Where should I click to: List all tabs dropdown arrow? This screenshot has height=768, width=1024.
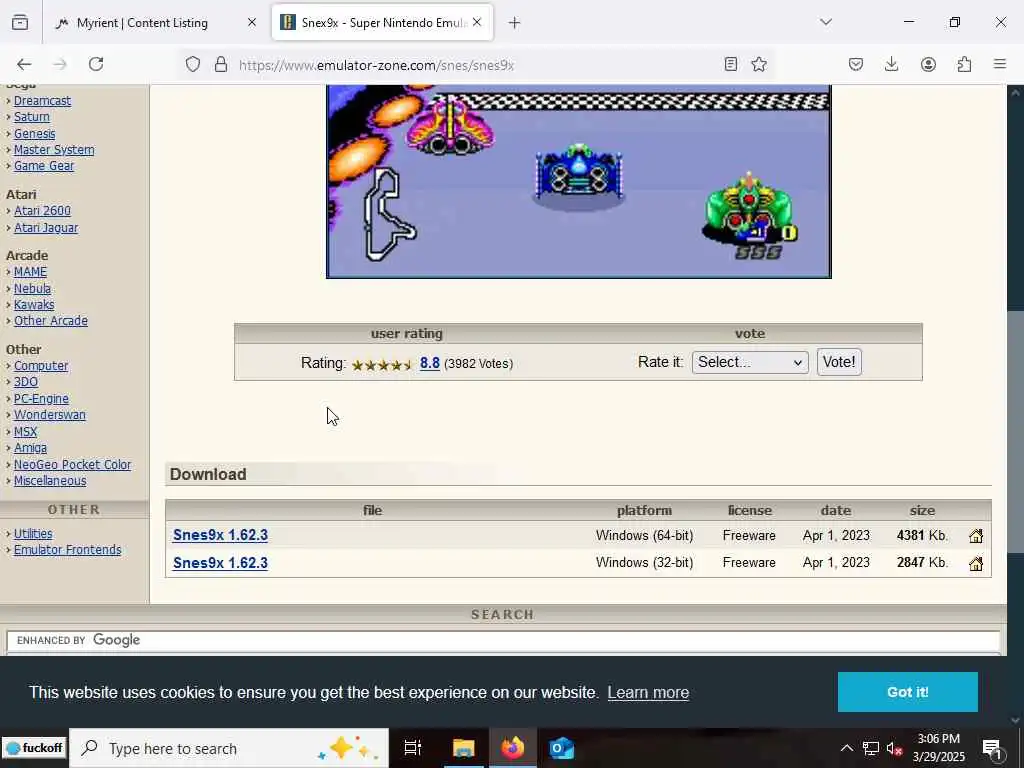click(826, 22)
